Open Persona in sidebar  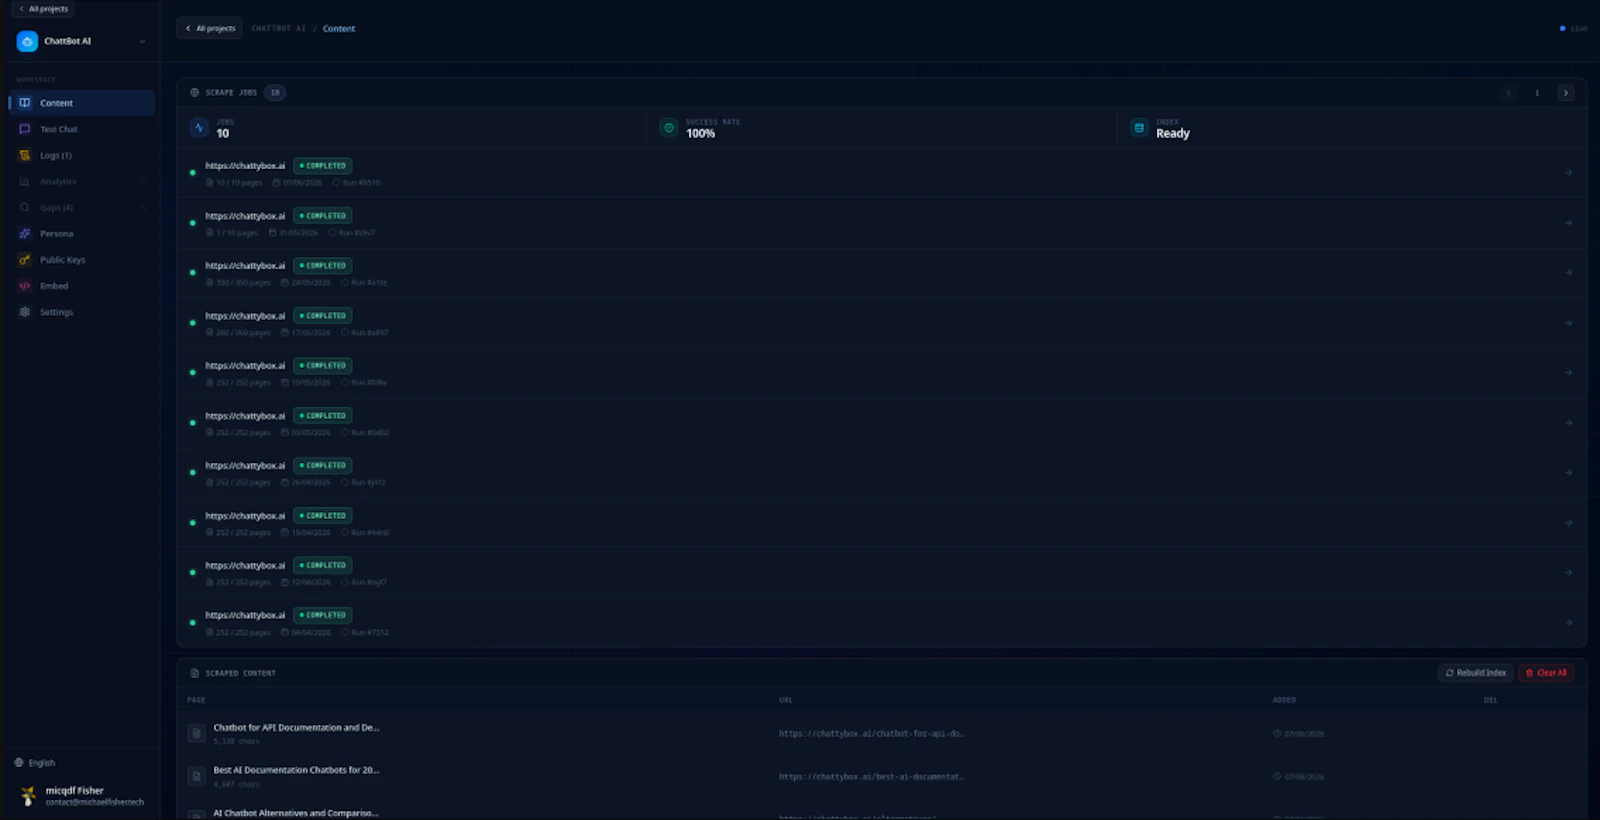[x=82, y=233]
